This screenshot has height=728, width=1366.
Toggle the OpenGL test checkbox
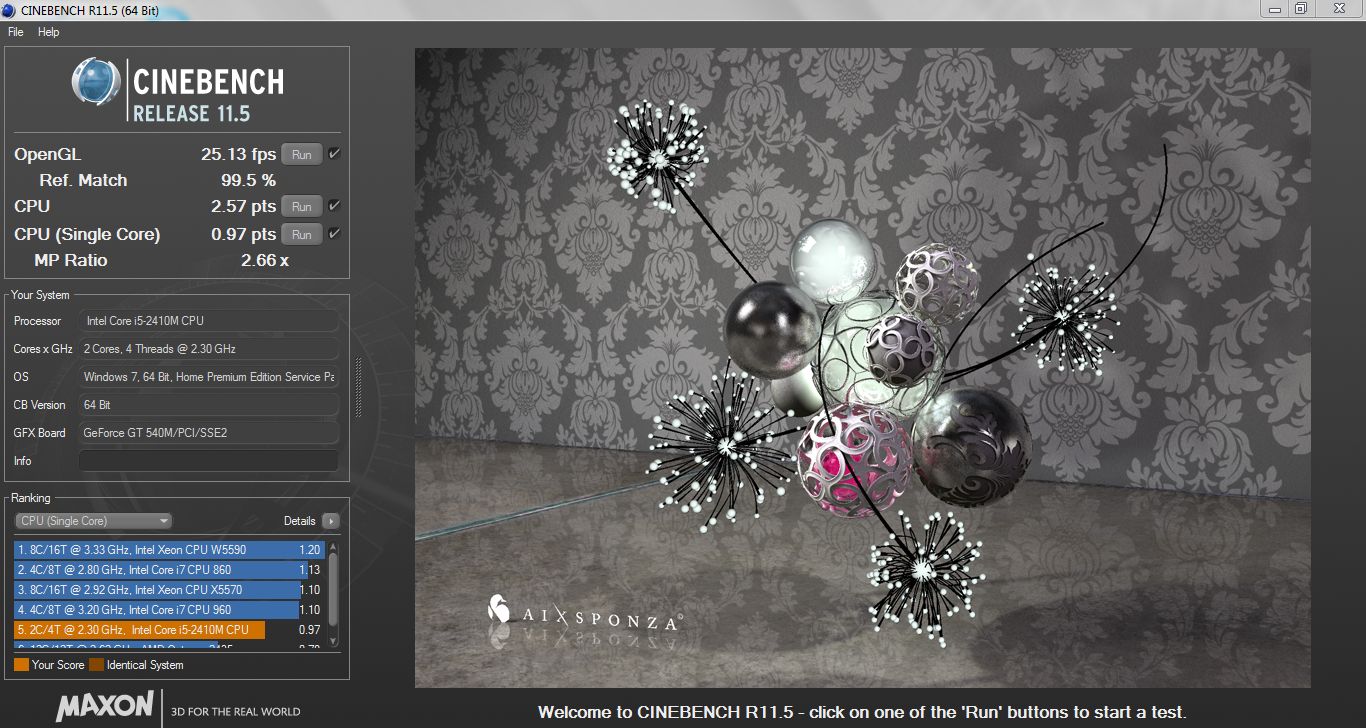(x=334, y=154)
